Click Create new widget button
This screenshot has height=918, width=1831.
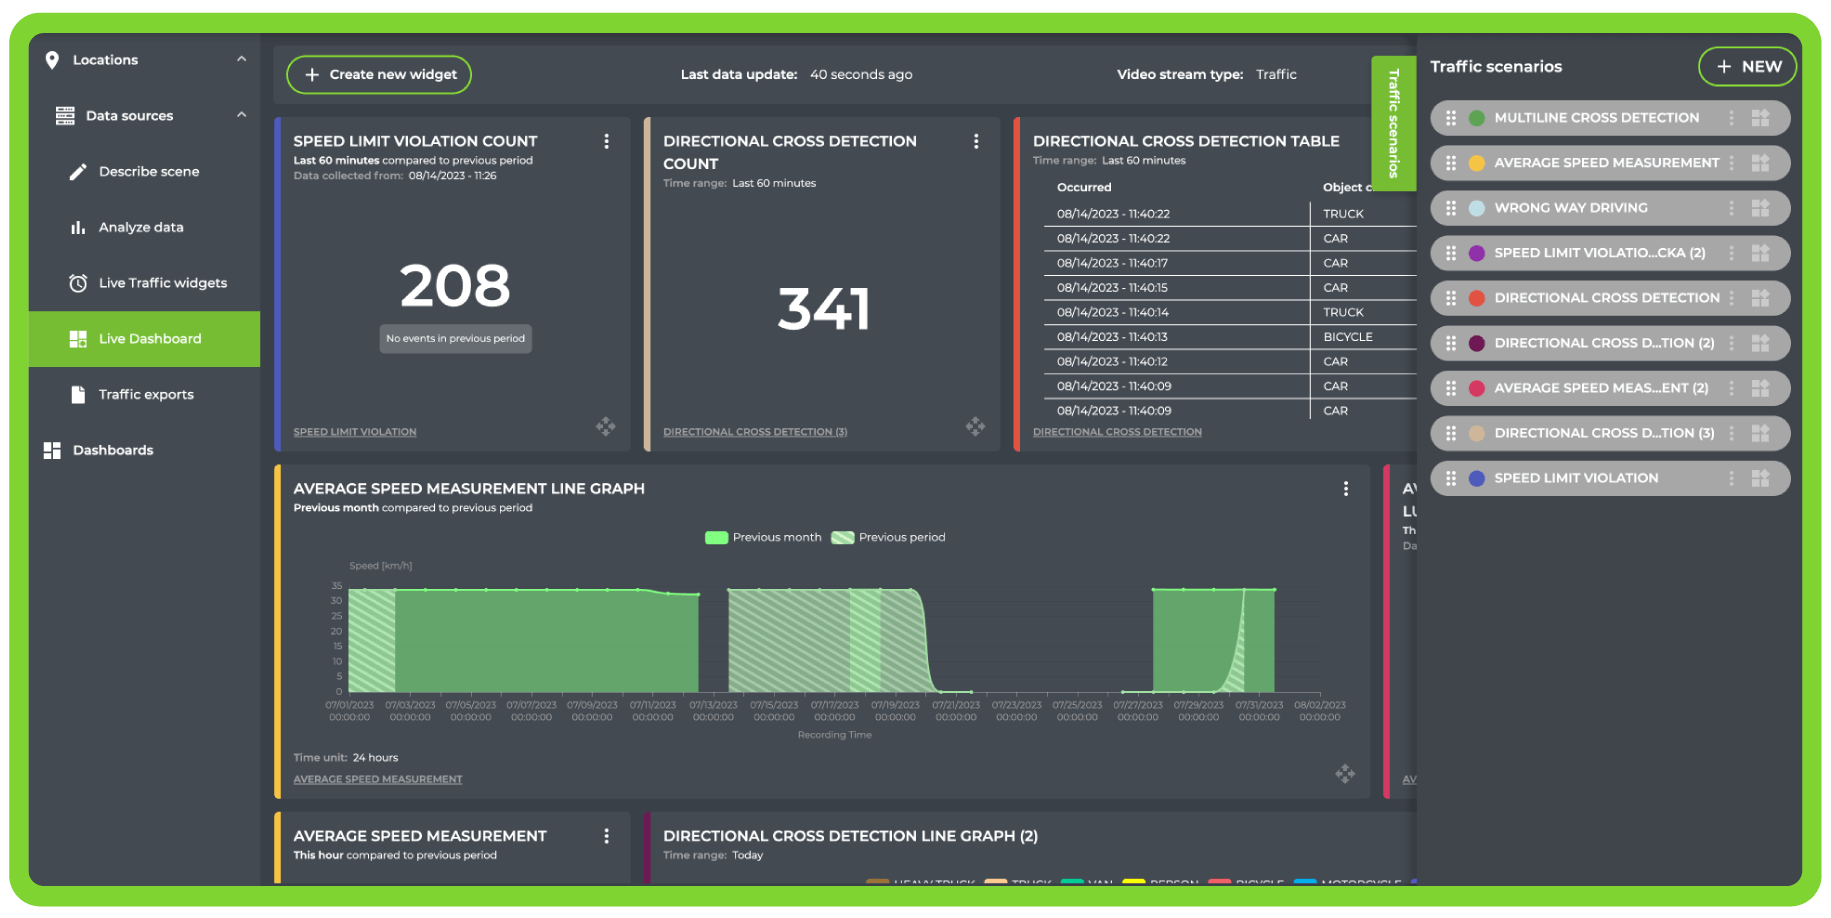click(x=379, y=75)
